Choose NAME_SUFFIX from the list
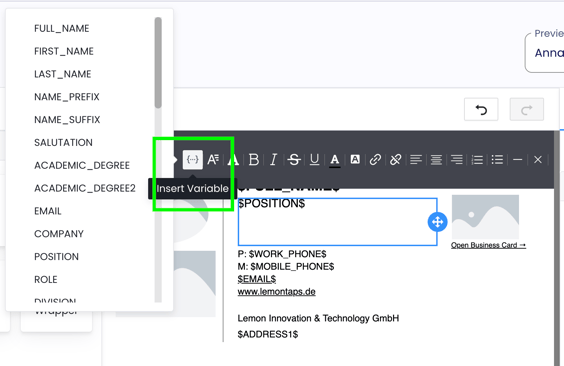The height and width of the screenshot is (366, 564). (67, 120)
